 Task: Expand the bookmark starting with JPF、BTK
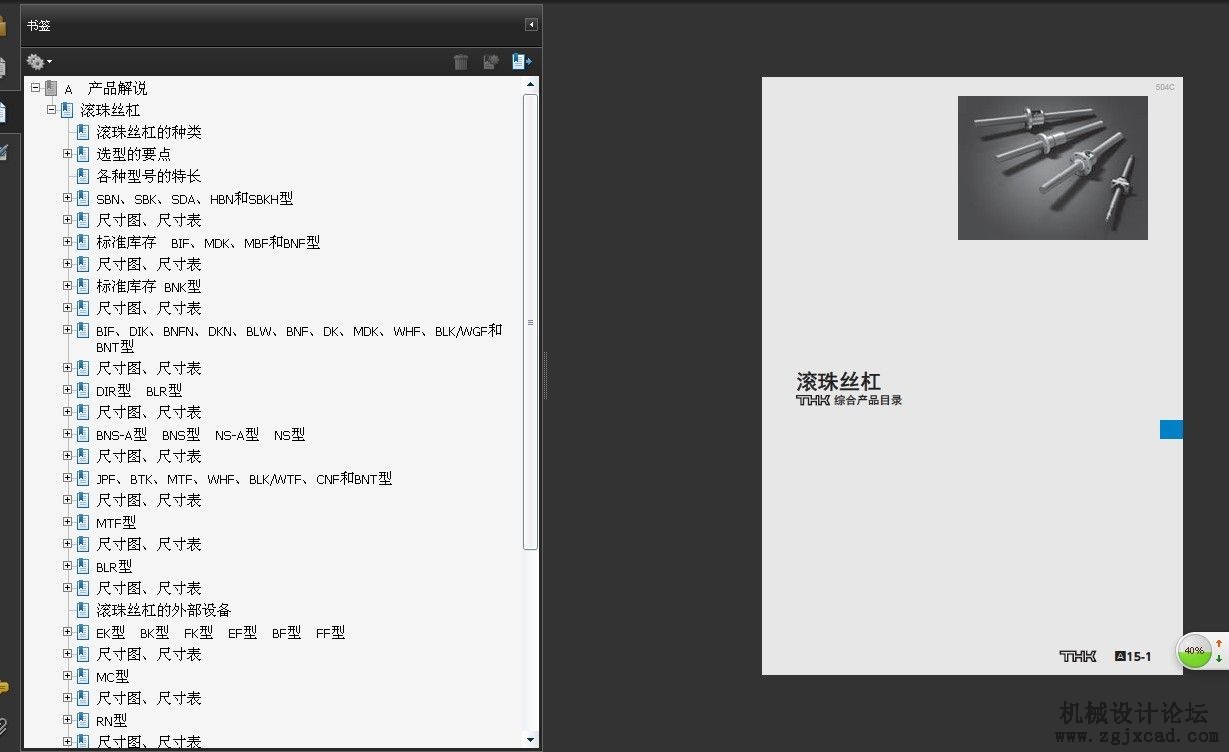68,478
